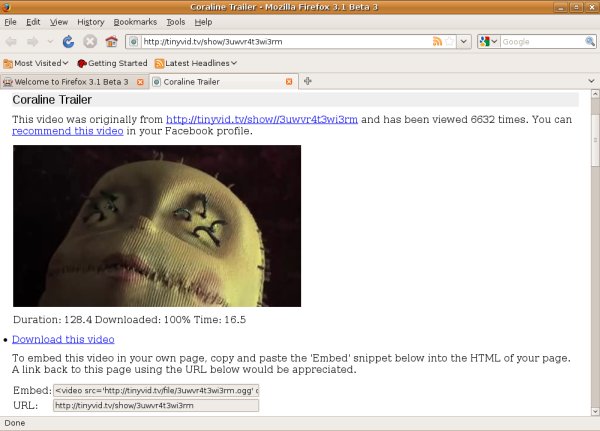Screen dimensions: 600x431
Task: Expand the Latest Headlines feed
Action: point(196,63)
